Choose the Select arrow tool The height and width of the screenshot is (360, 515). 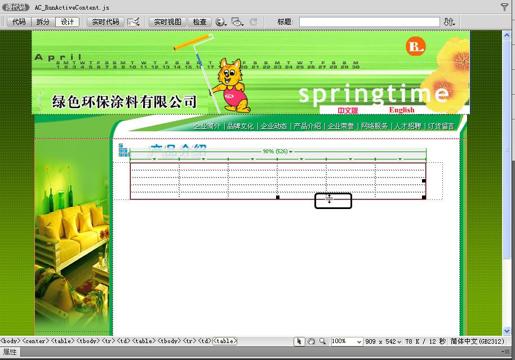[x=299, y=341]
